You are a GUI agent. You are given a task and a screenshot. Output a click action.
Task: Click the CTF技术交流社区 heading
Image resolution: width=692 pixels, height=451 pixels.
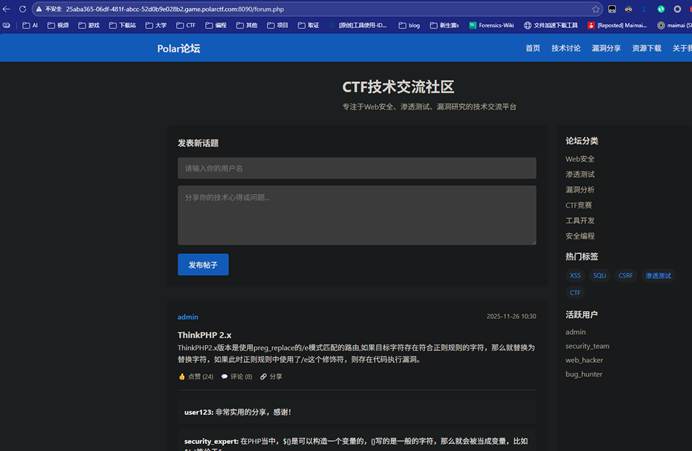coord(398,87)
